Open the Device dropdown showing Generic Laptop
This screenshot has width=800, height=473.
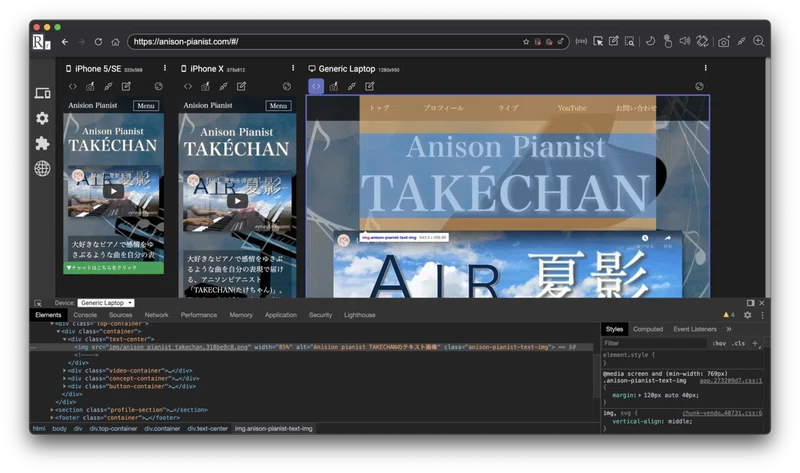point(106,303)
